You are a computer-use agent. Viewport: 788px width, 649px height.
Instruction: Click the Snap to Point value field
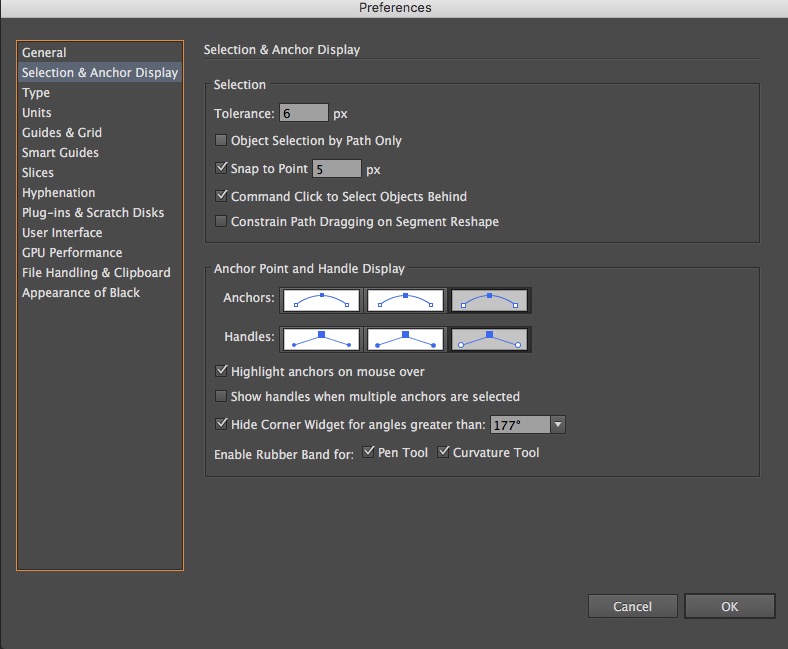pos(337,168)
